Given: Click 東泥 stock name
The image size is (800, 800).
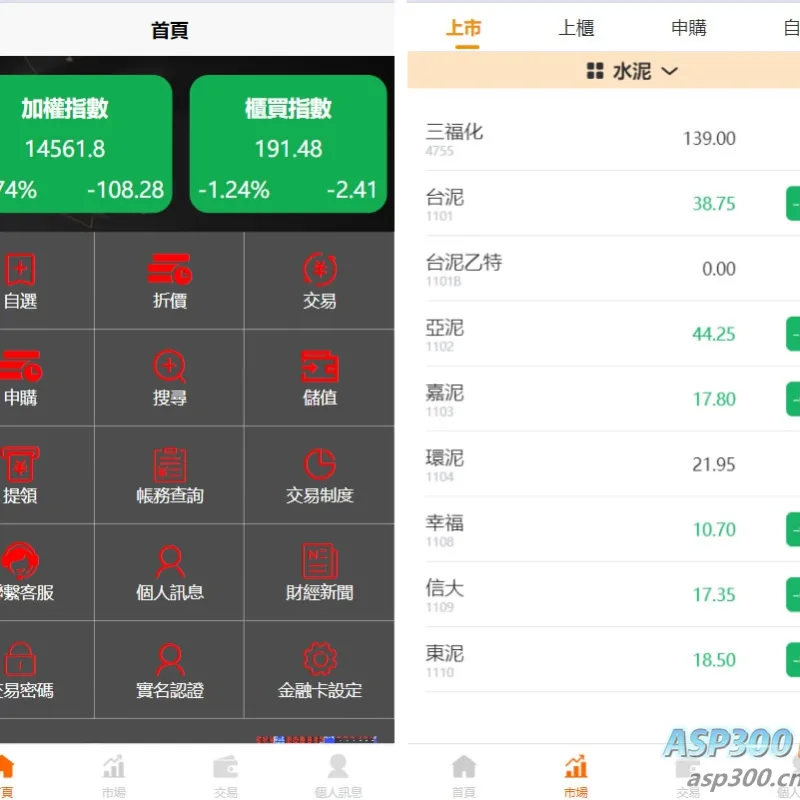Looking at the screenshot, I should (x=444, y=654).
